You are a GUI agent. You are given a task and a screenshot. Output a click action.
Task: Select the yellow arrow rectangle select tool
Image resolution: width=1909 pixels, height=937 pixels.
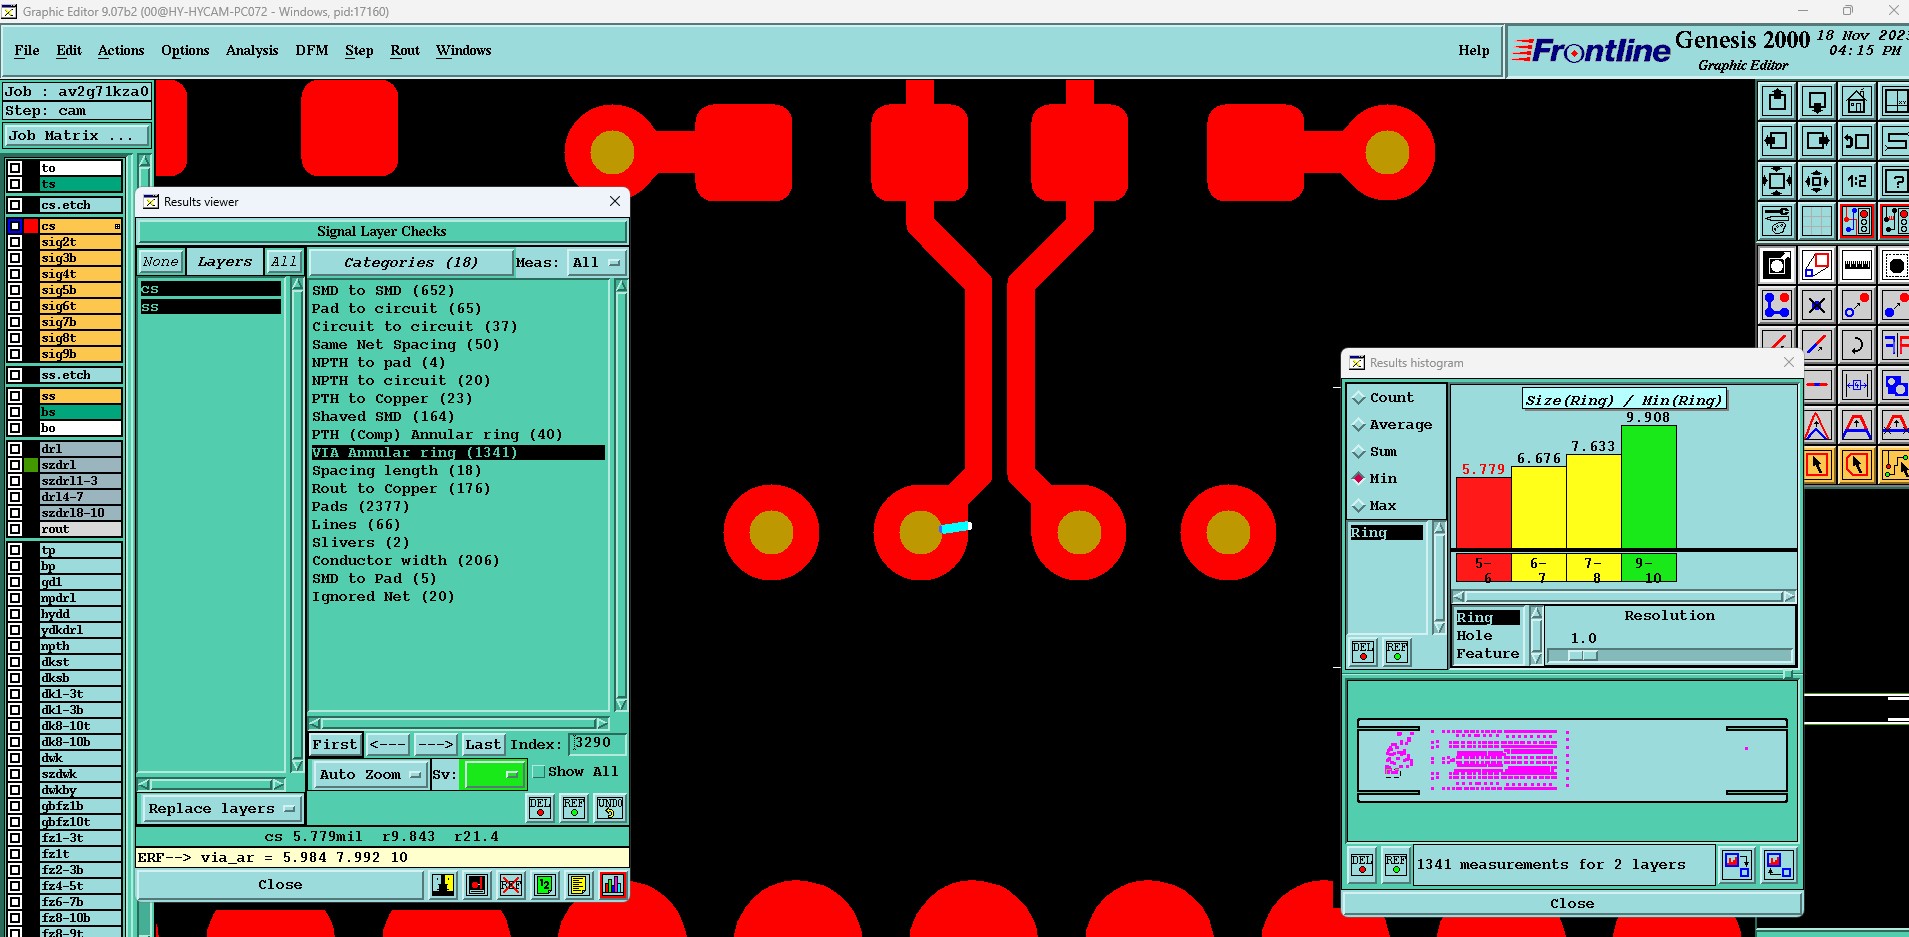(x=1817, y=465)
